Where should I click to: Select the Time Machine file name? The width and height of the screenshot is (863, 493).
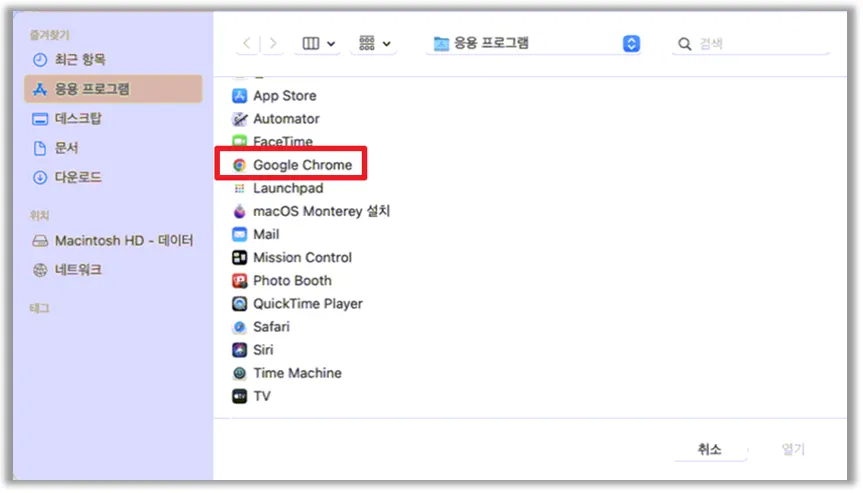tap(297, 373)
